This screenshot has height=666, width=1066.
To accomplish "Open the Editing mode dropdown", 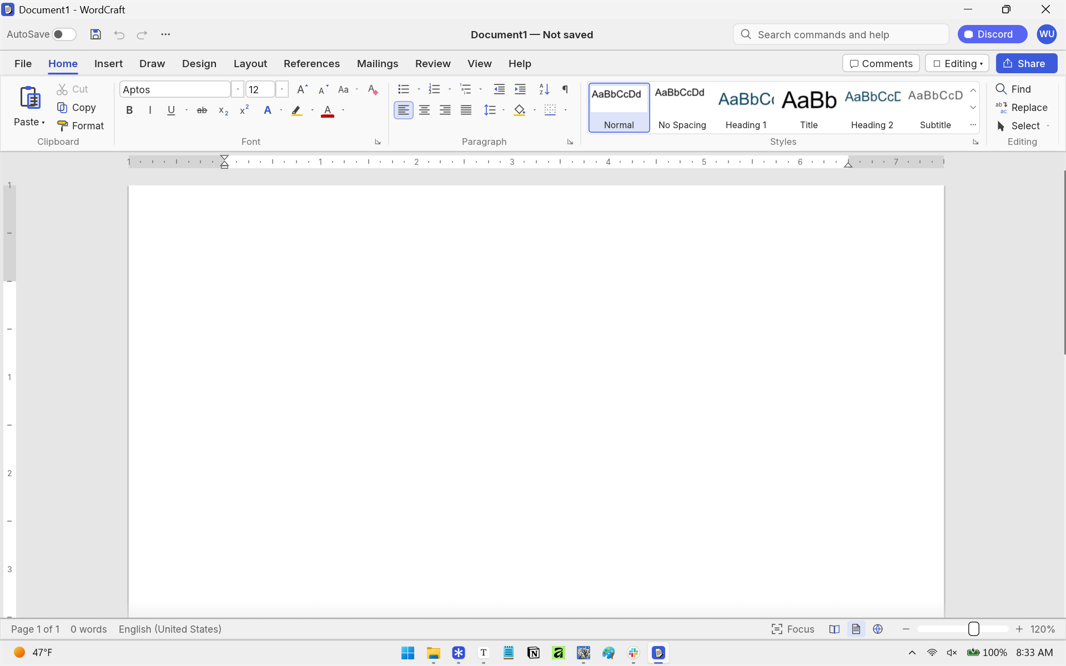I will point(957,63).
